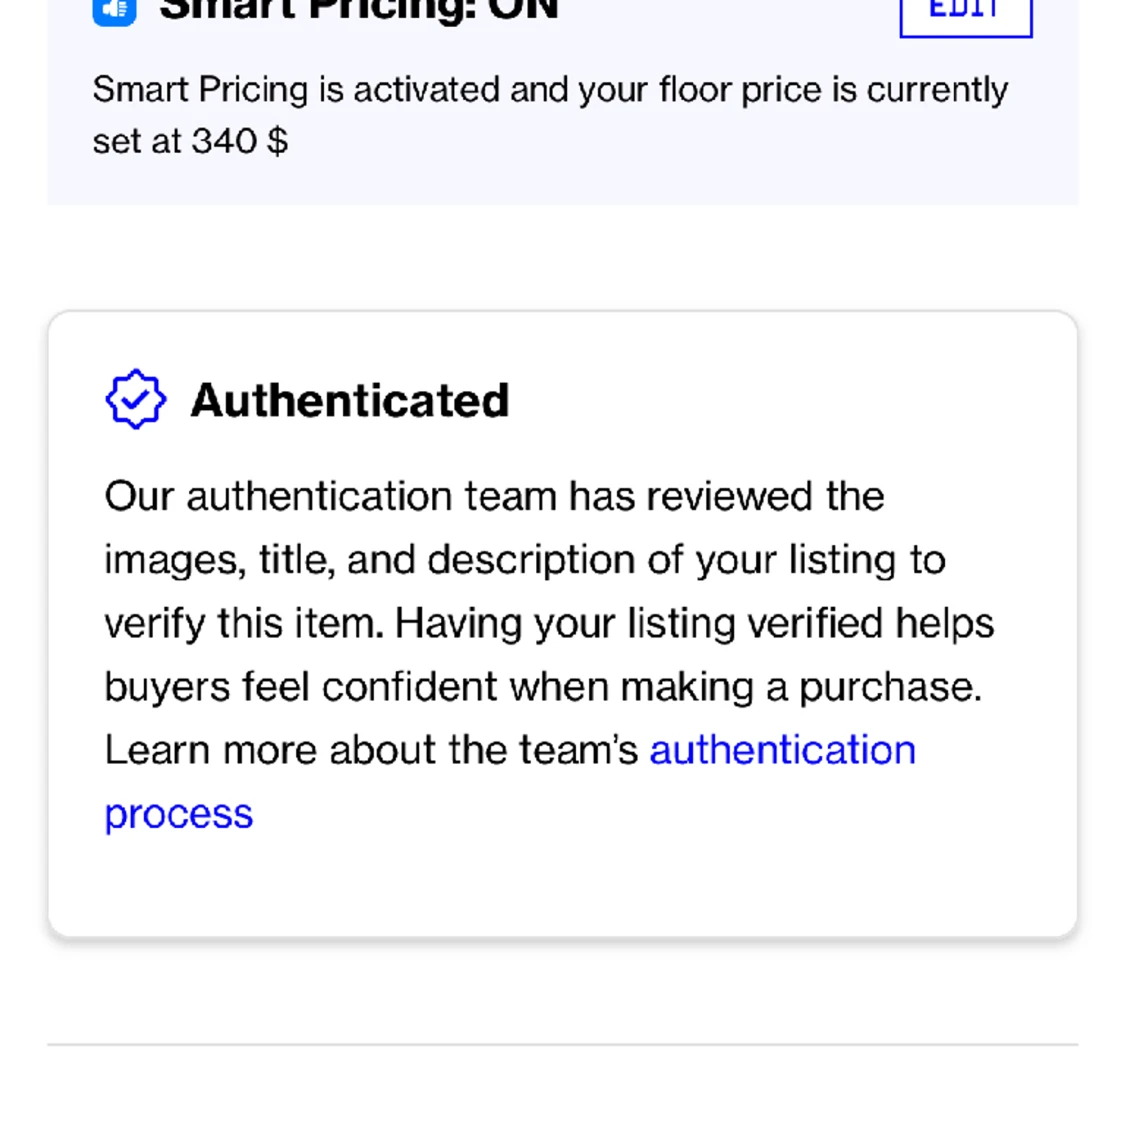Select the "Authenticated" card title

click(349, 401)
